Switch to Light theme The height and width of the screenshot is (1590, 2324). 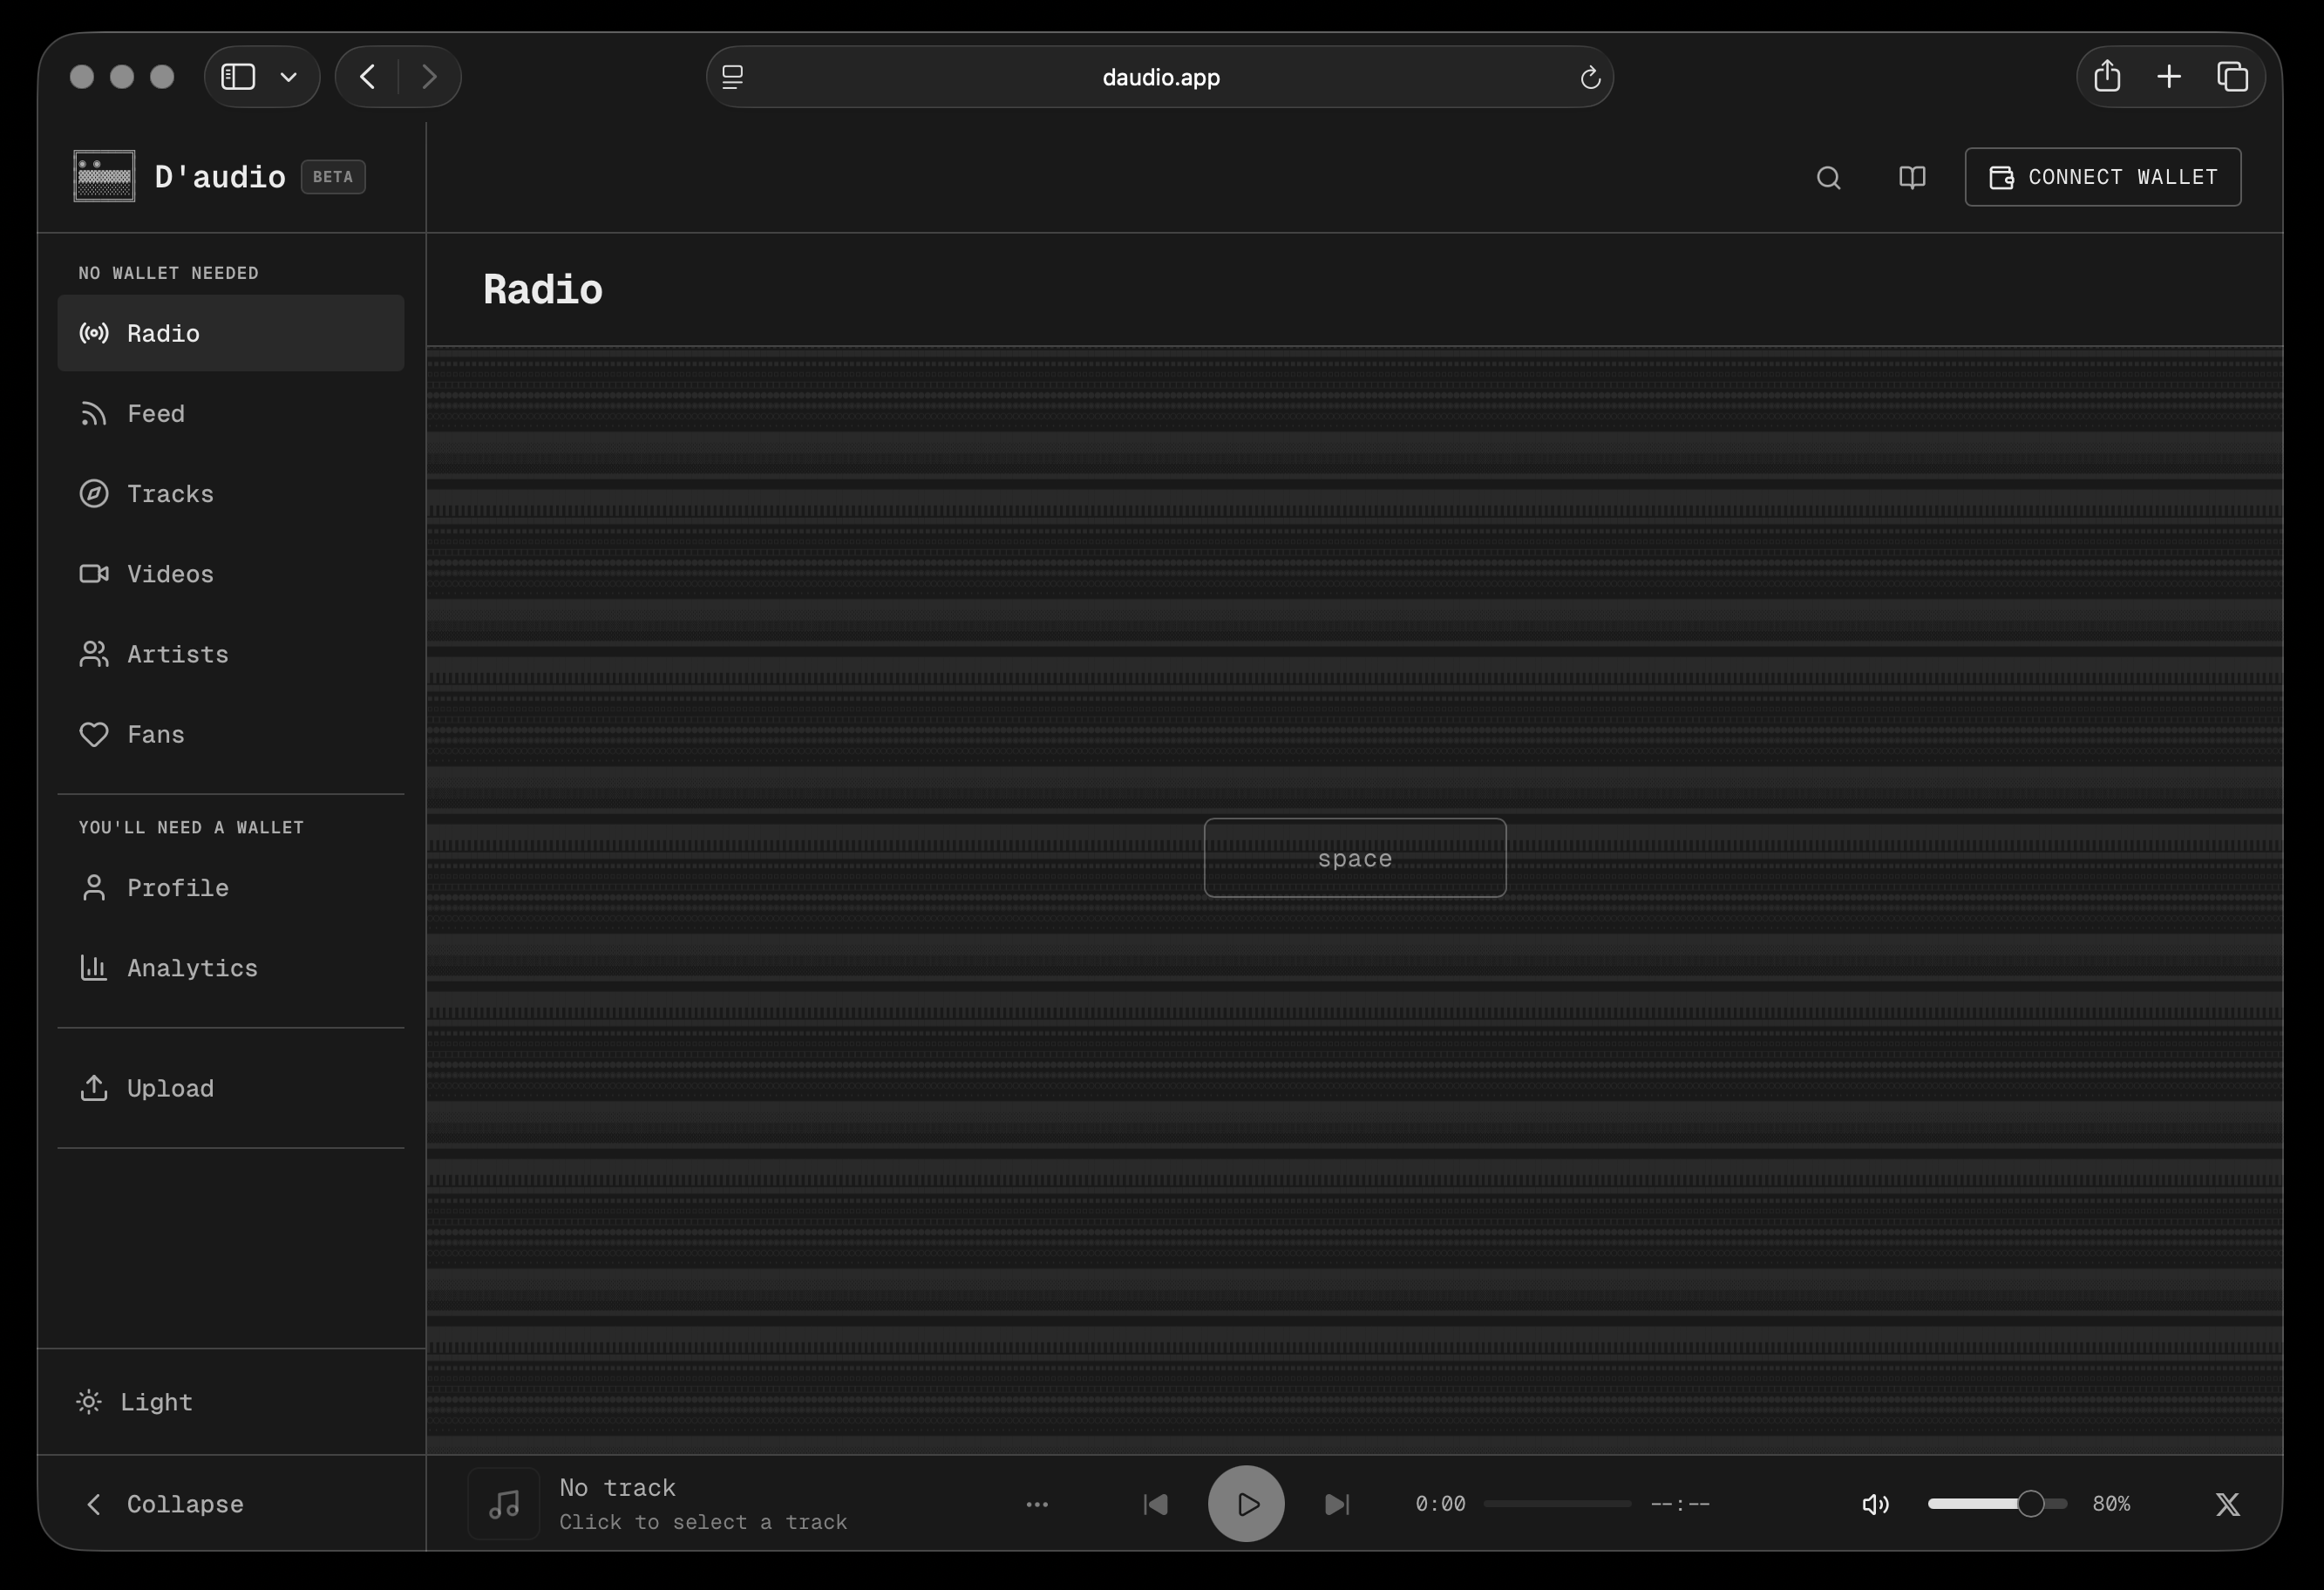[x=158, y=1401]
